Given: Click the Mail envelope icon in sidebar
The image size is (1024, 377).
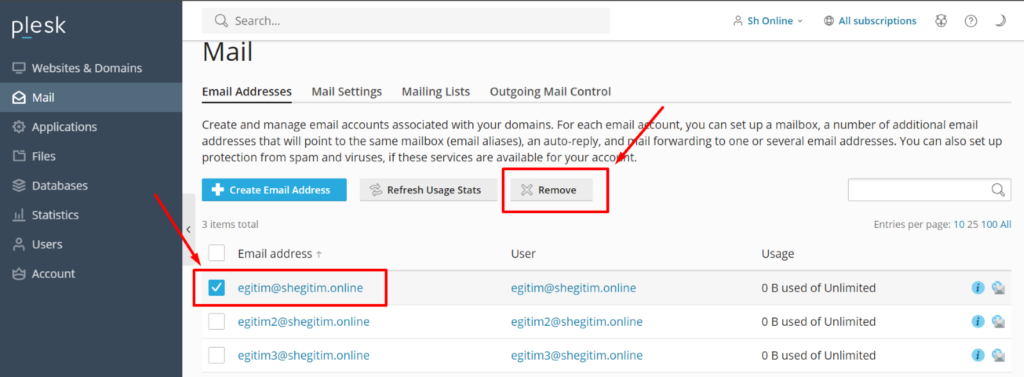Looking at the screenshot, I should click(x=20, y=98).
